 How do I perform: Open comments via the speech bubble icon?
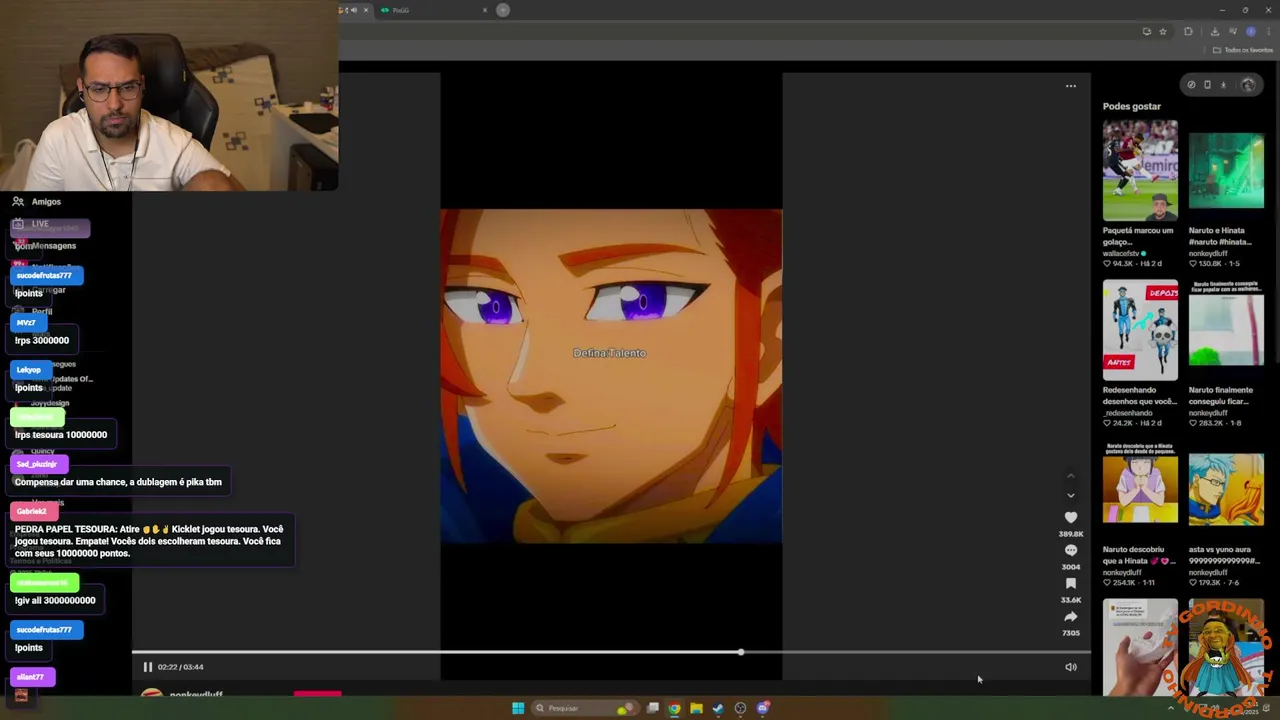[x=1071, y=550]
